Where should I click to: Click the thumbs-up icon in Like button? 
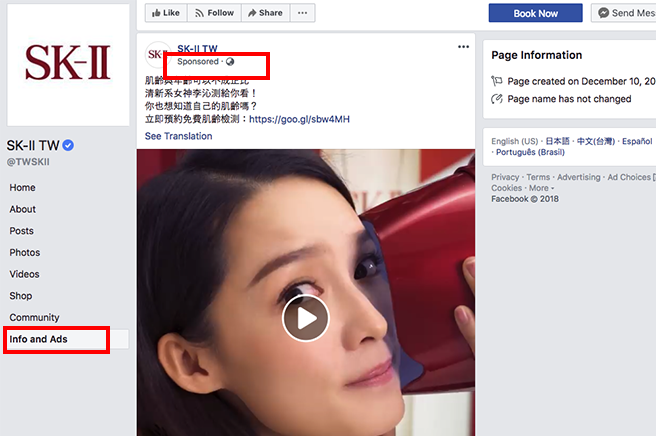[156, 13]
